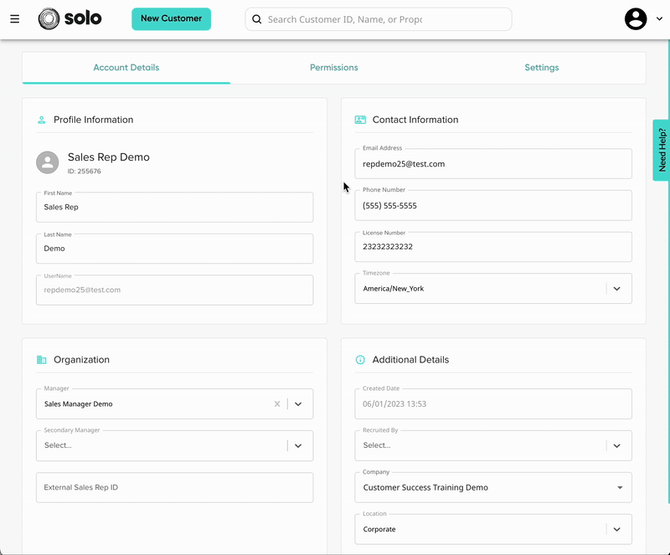Click the Additional Details info icon
This screenshot has width=670, height=555.
pos(360,360)
